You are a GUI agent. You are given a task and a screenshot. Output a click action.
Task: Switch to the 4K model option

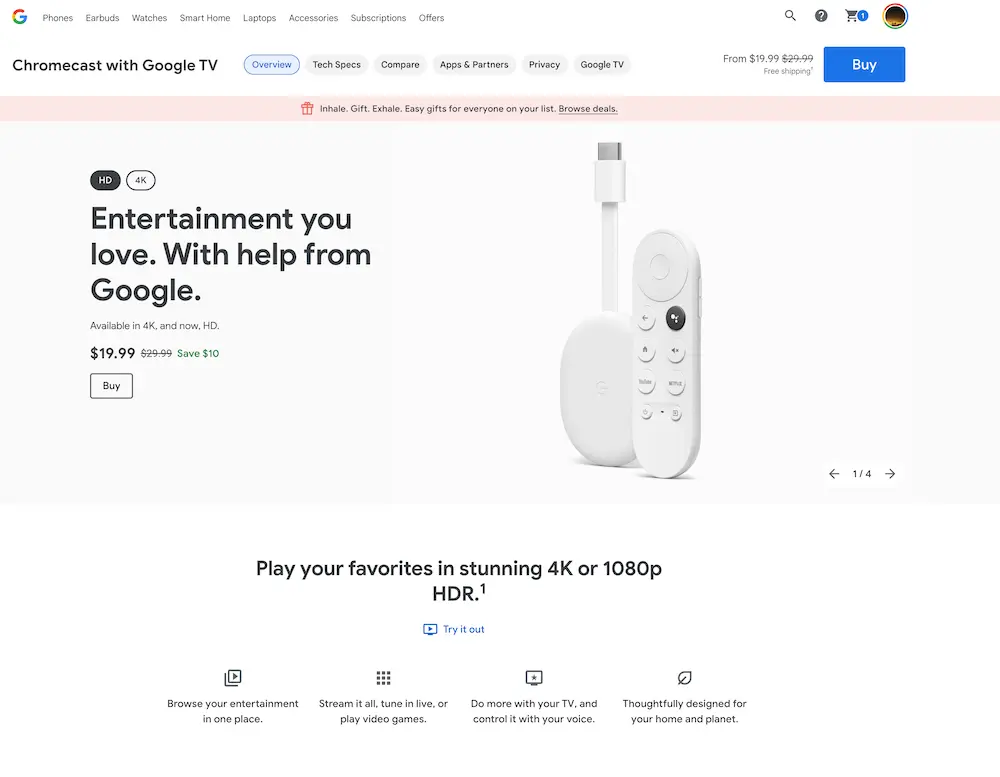point(140,181)
